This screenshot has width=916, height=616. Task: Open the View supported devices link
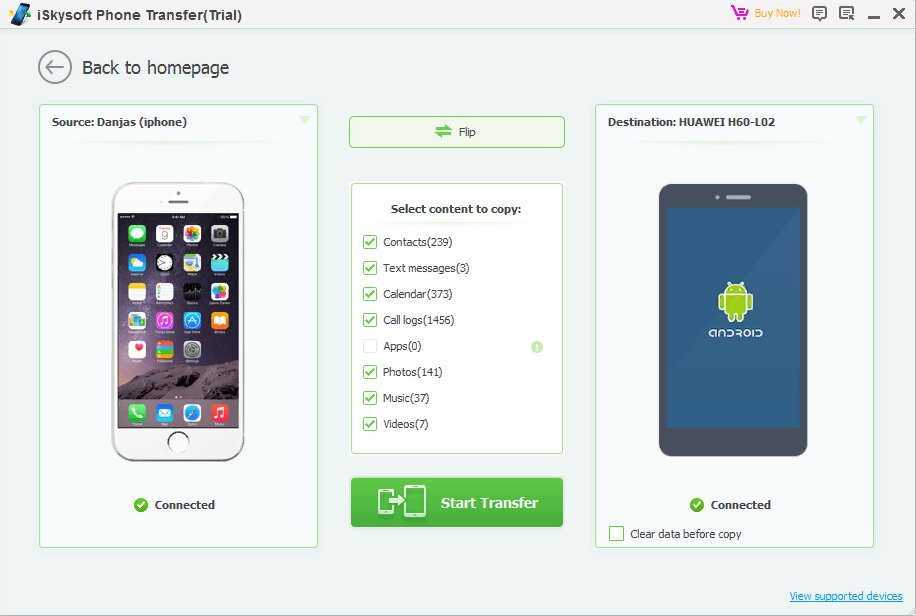[846, 596]
